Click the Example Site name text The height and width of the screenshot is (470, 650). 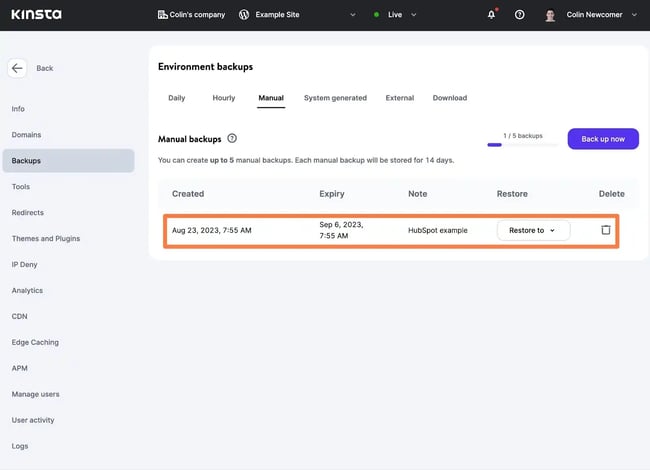click(x=277, y=15)
